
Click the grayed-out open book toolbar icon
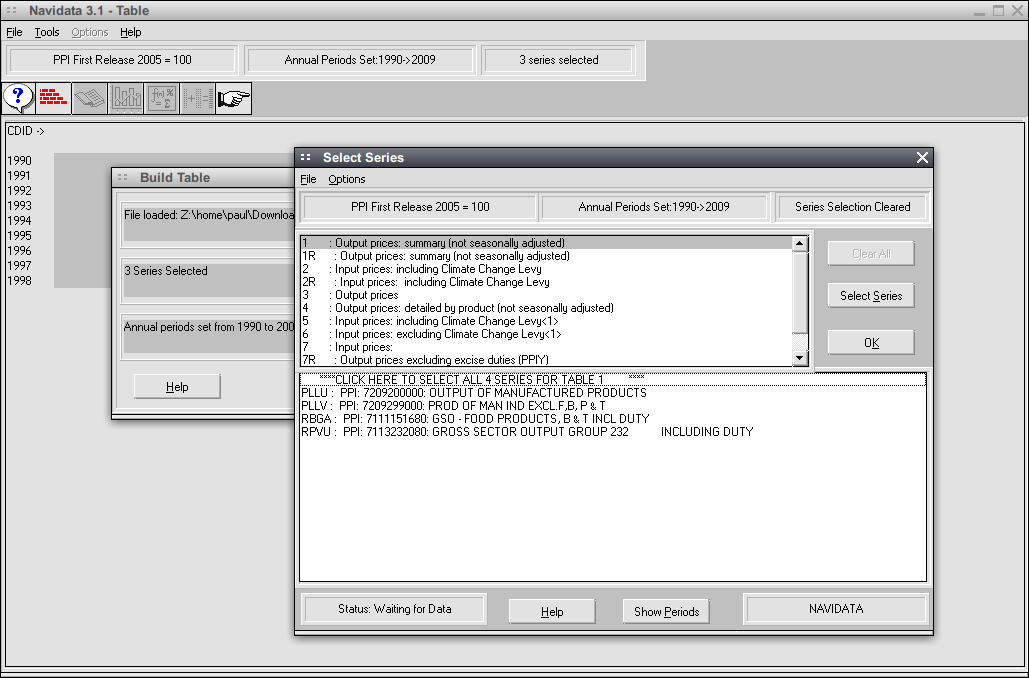[x=90, y=98]
